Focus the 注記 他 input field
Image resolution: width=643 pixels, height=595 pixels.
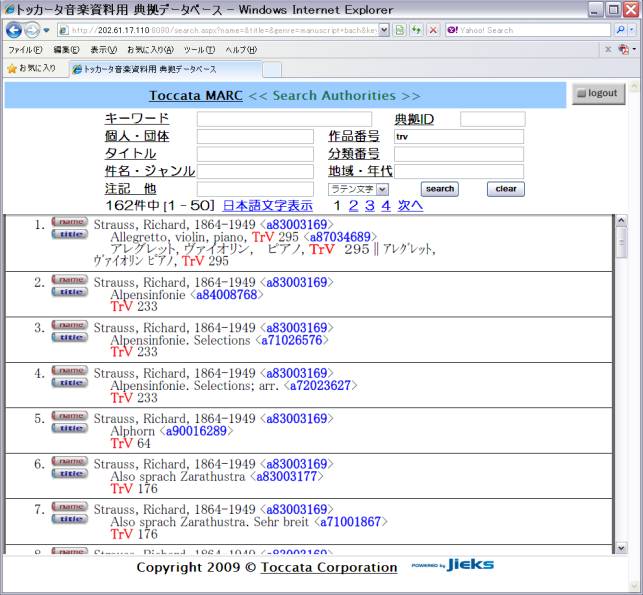(255, 189)
